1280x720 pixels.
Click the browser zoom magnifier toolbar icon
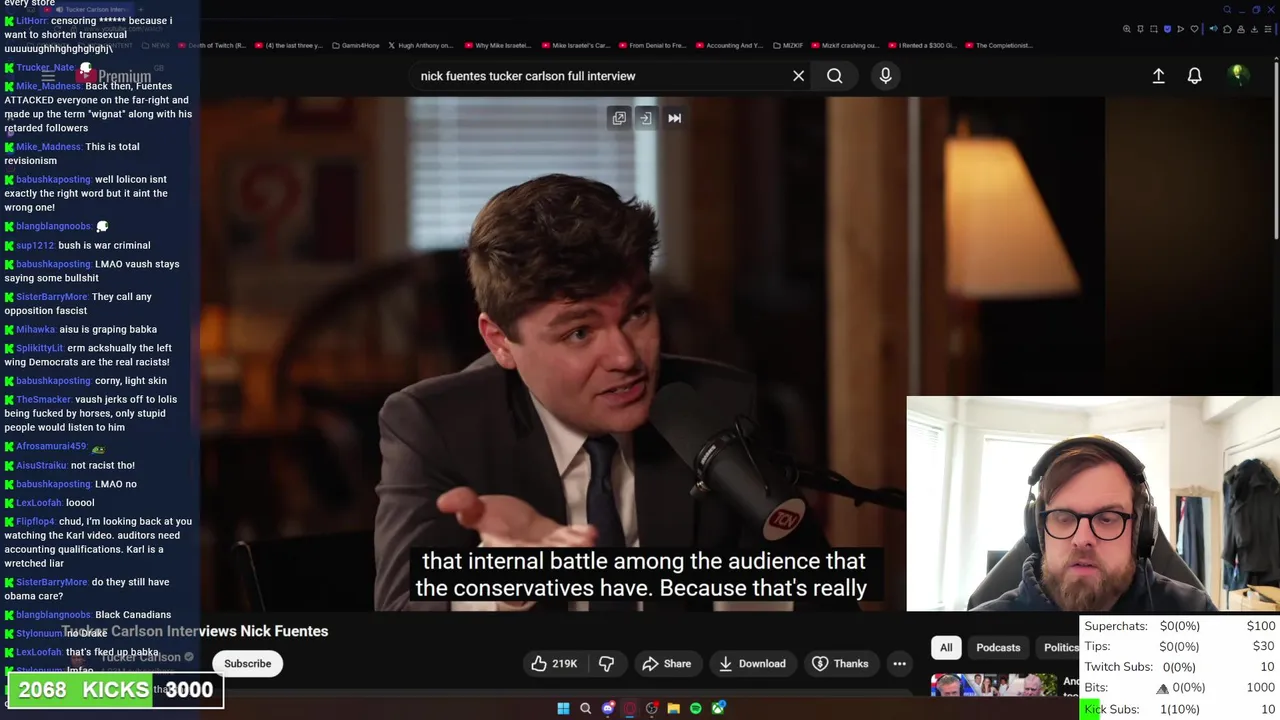pos(1127,29)
